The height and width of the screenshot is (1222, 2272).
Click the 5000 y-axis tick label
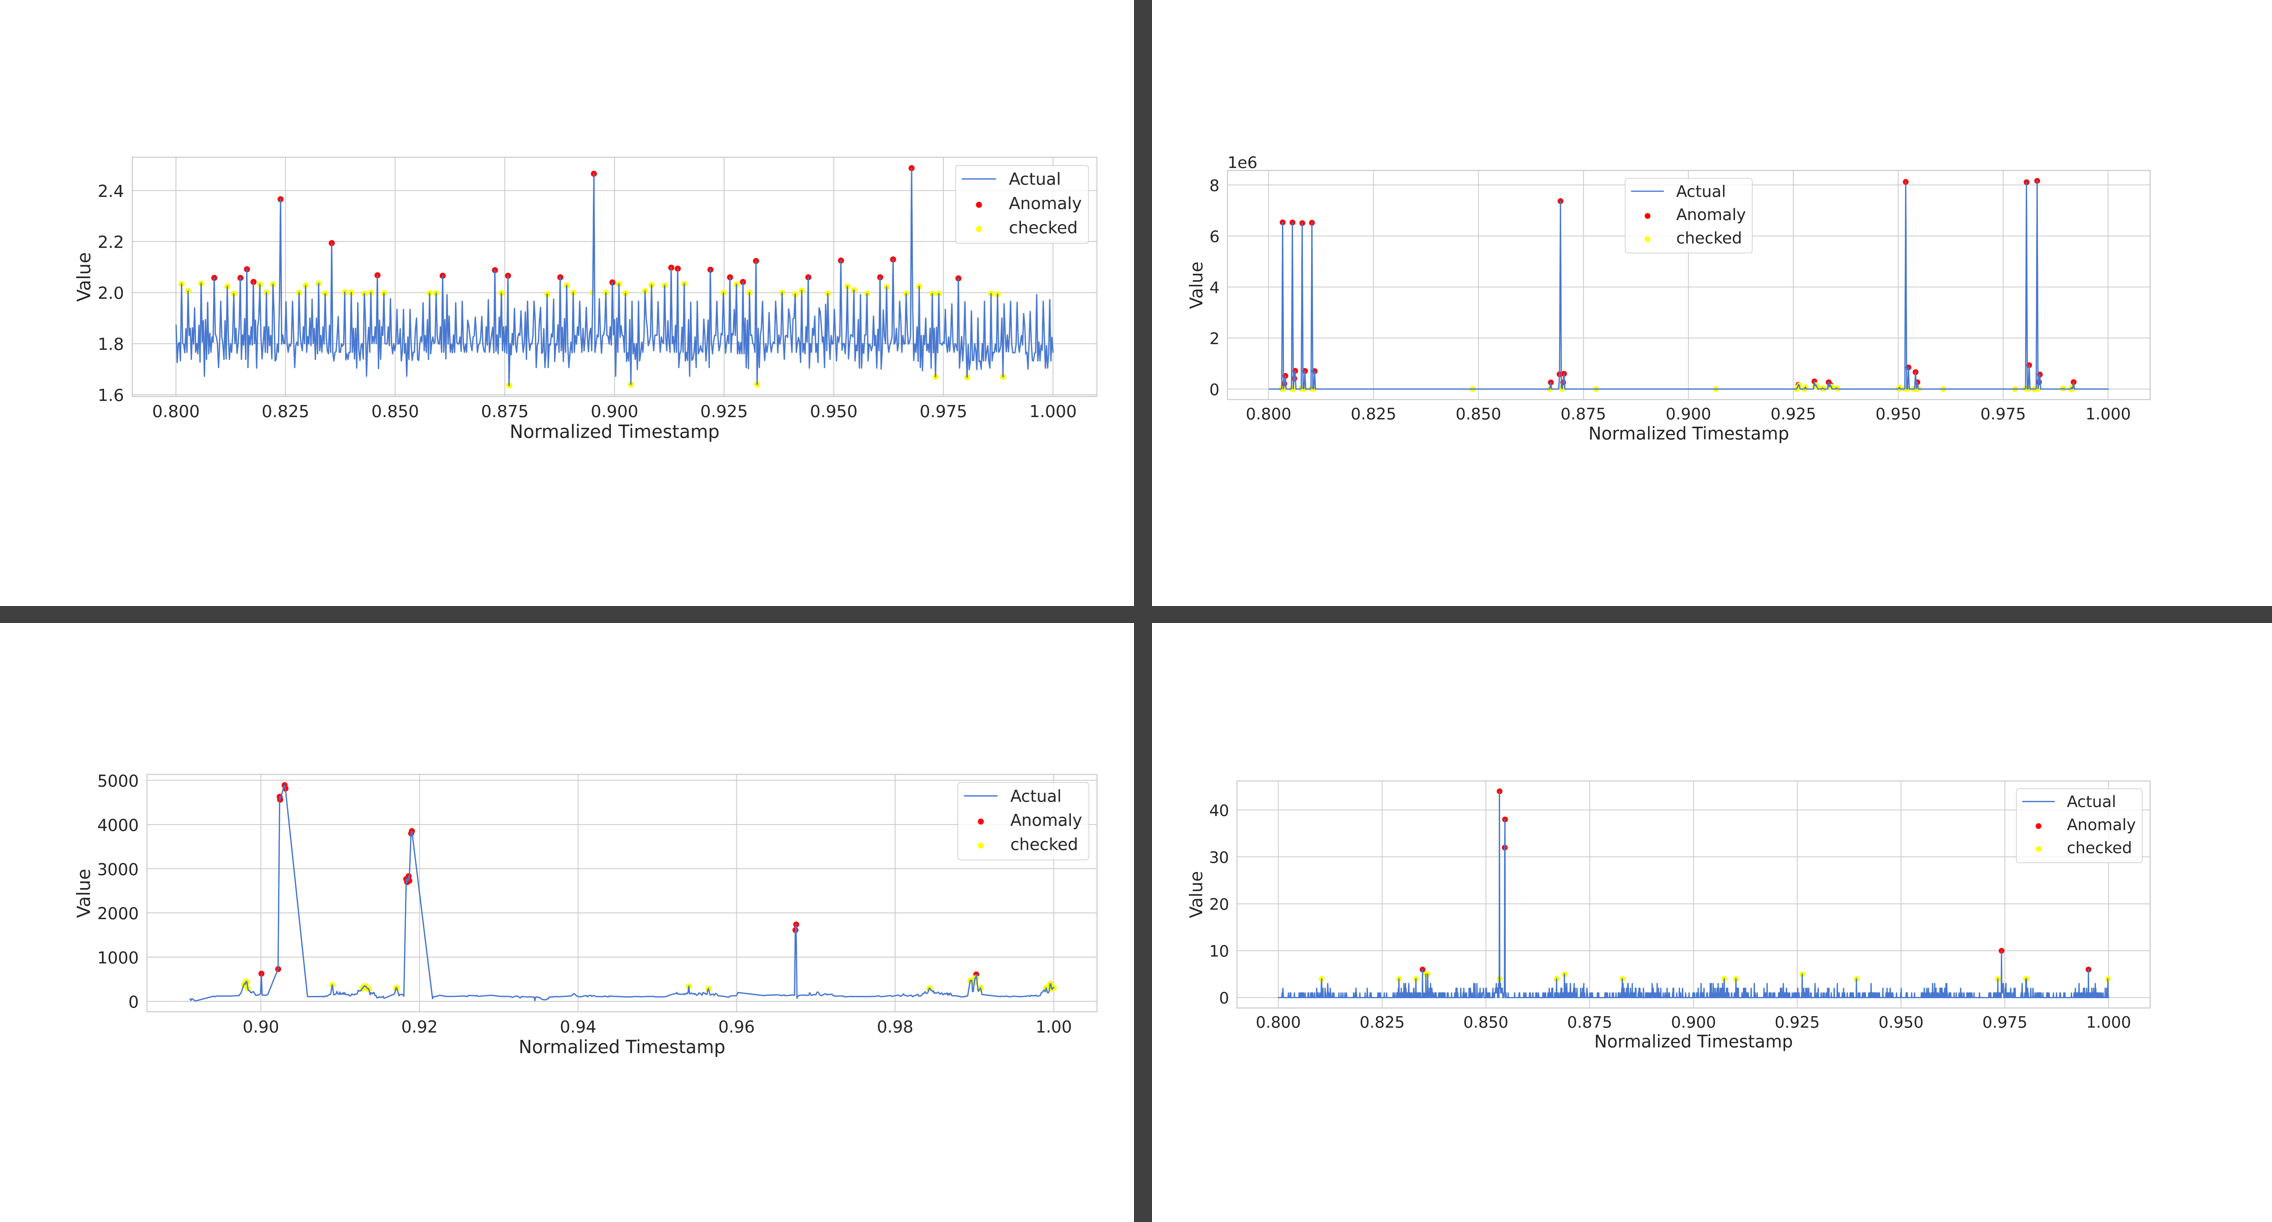(x=118, y=781)
